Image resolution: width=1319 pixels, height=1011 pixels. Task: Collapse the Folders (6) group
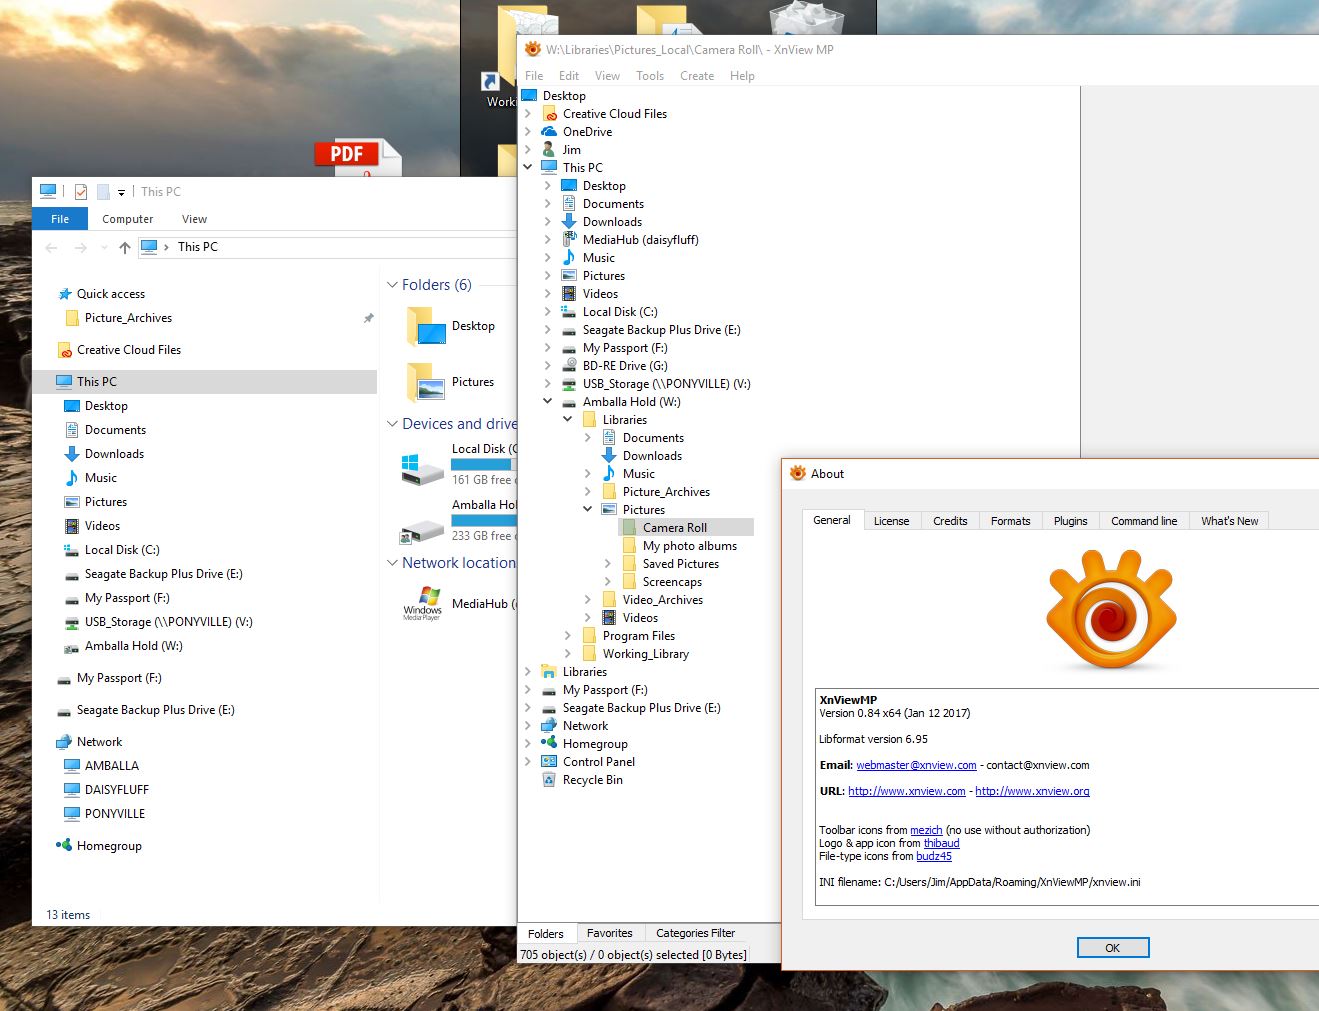point(392,285)
